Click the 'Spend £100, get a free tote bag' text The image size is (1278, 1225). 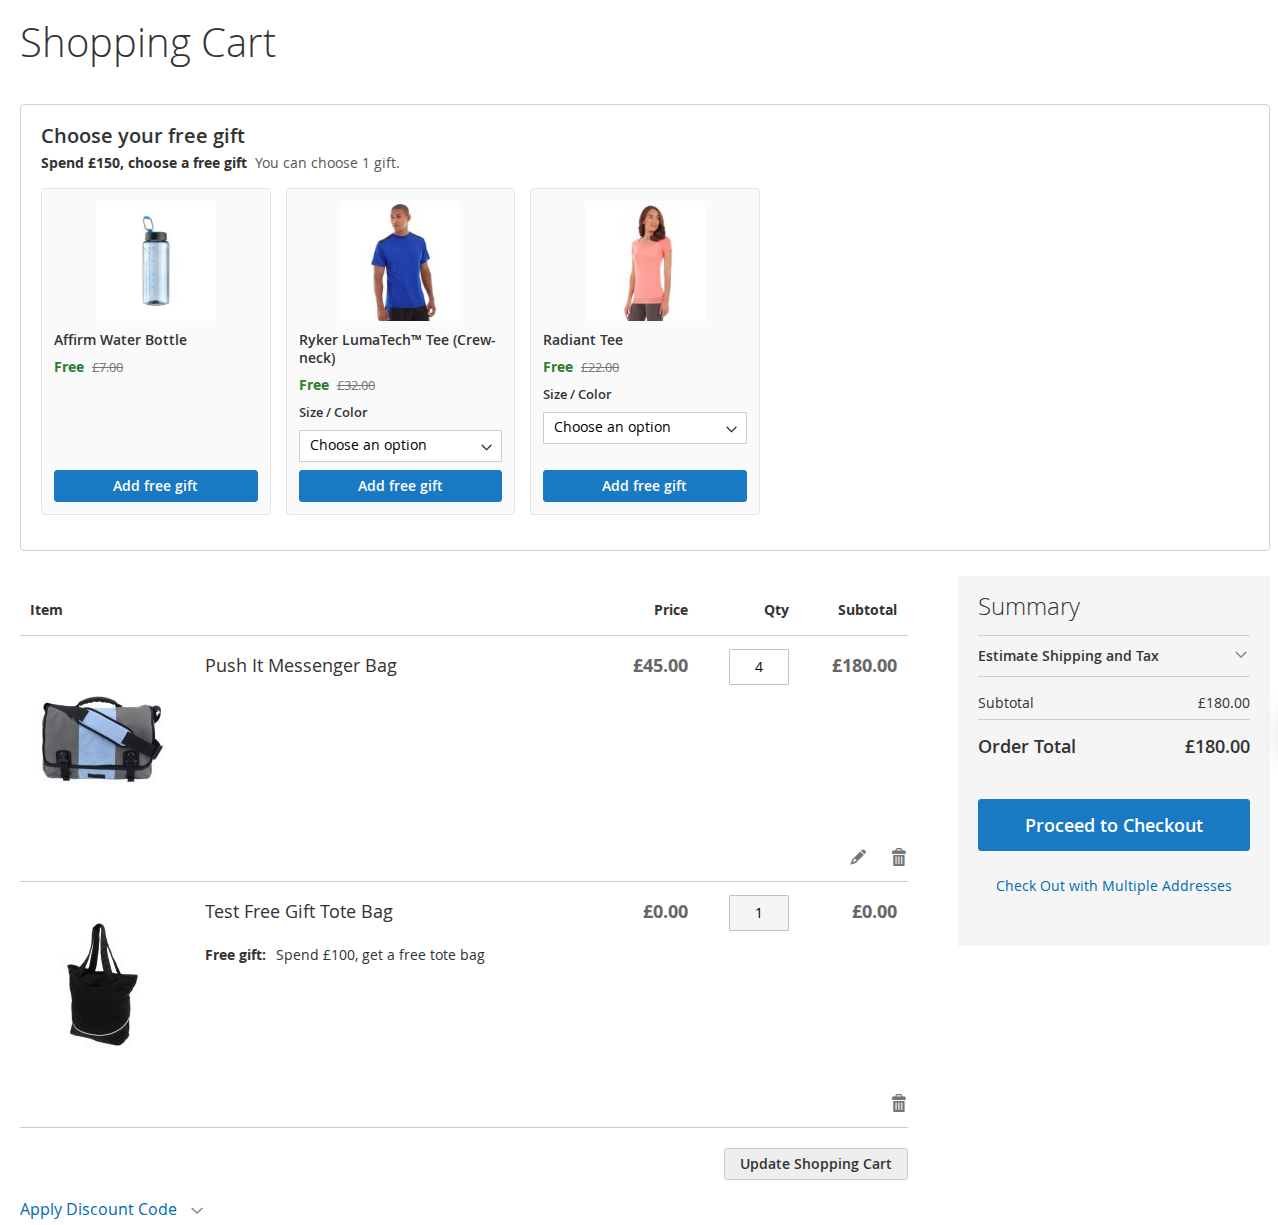pyautogui.click(x=380, y=955)
